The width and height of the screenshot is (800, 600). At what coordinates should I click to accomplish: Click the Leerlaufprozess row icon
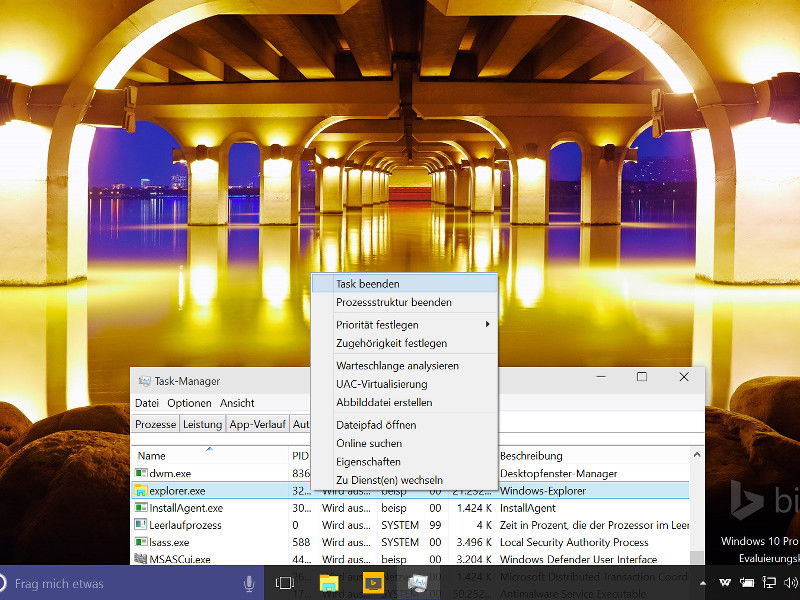(x=141, y=524)
